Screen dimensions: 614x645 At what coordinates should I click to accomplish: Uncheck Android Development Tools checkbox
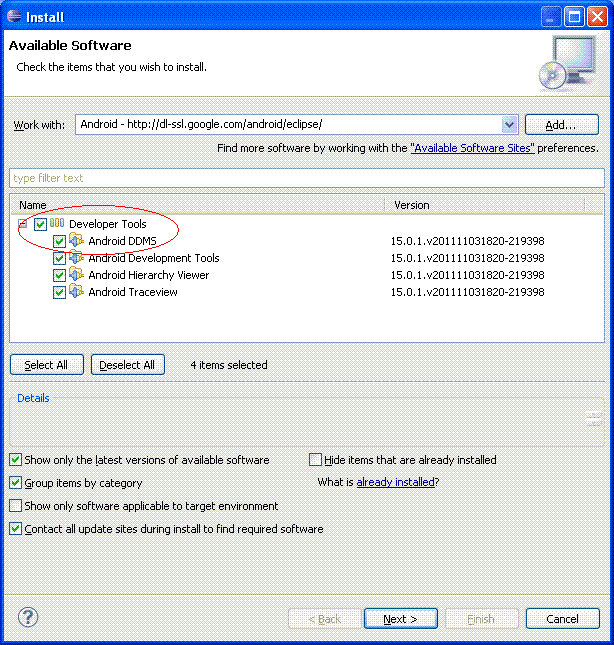point(59,258)
